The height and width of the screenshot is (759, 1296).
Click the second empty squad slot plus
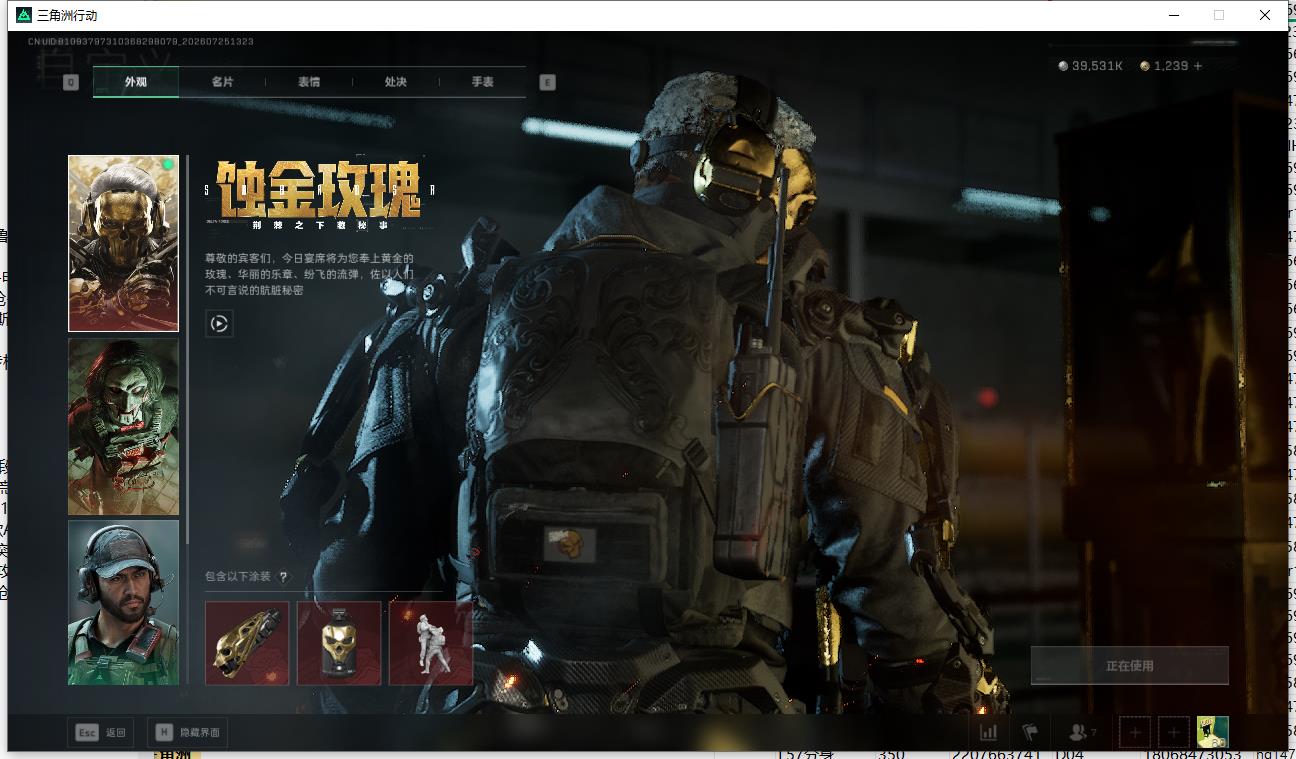1174,733
